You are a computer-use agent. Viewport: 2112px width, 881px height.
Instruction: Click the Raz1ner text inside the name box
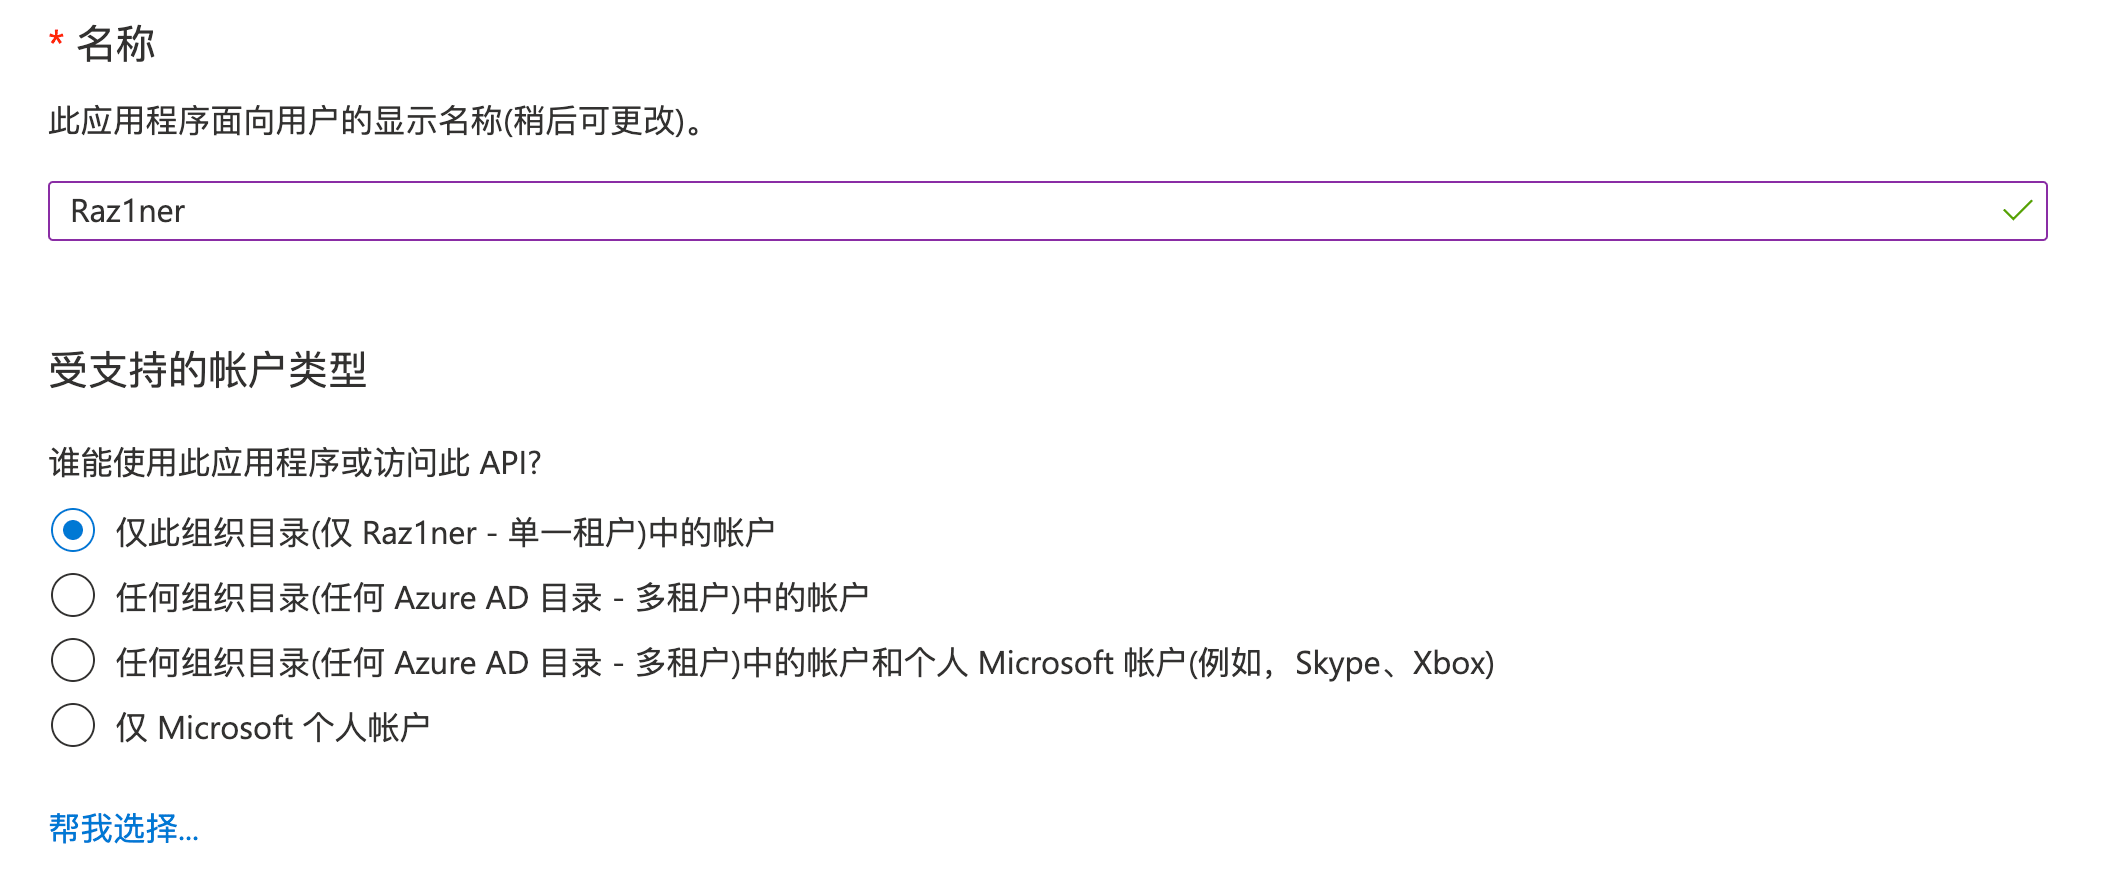127,211
